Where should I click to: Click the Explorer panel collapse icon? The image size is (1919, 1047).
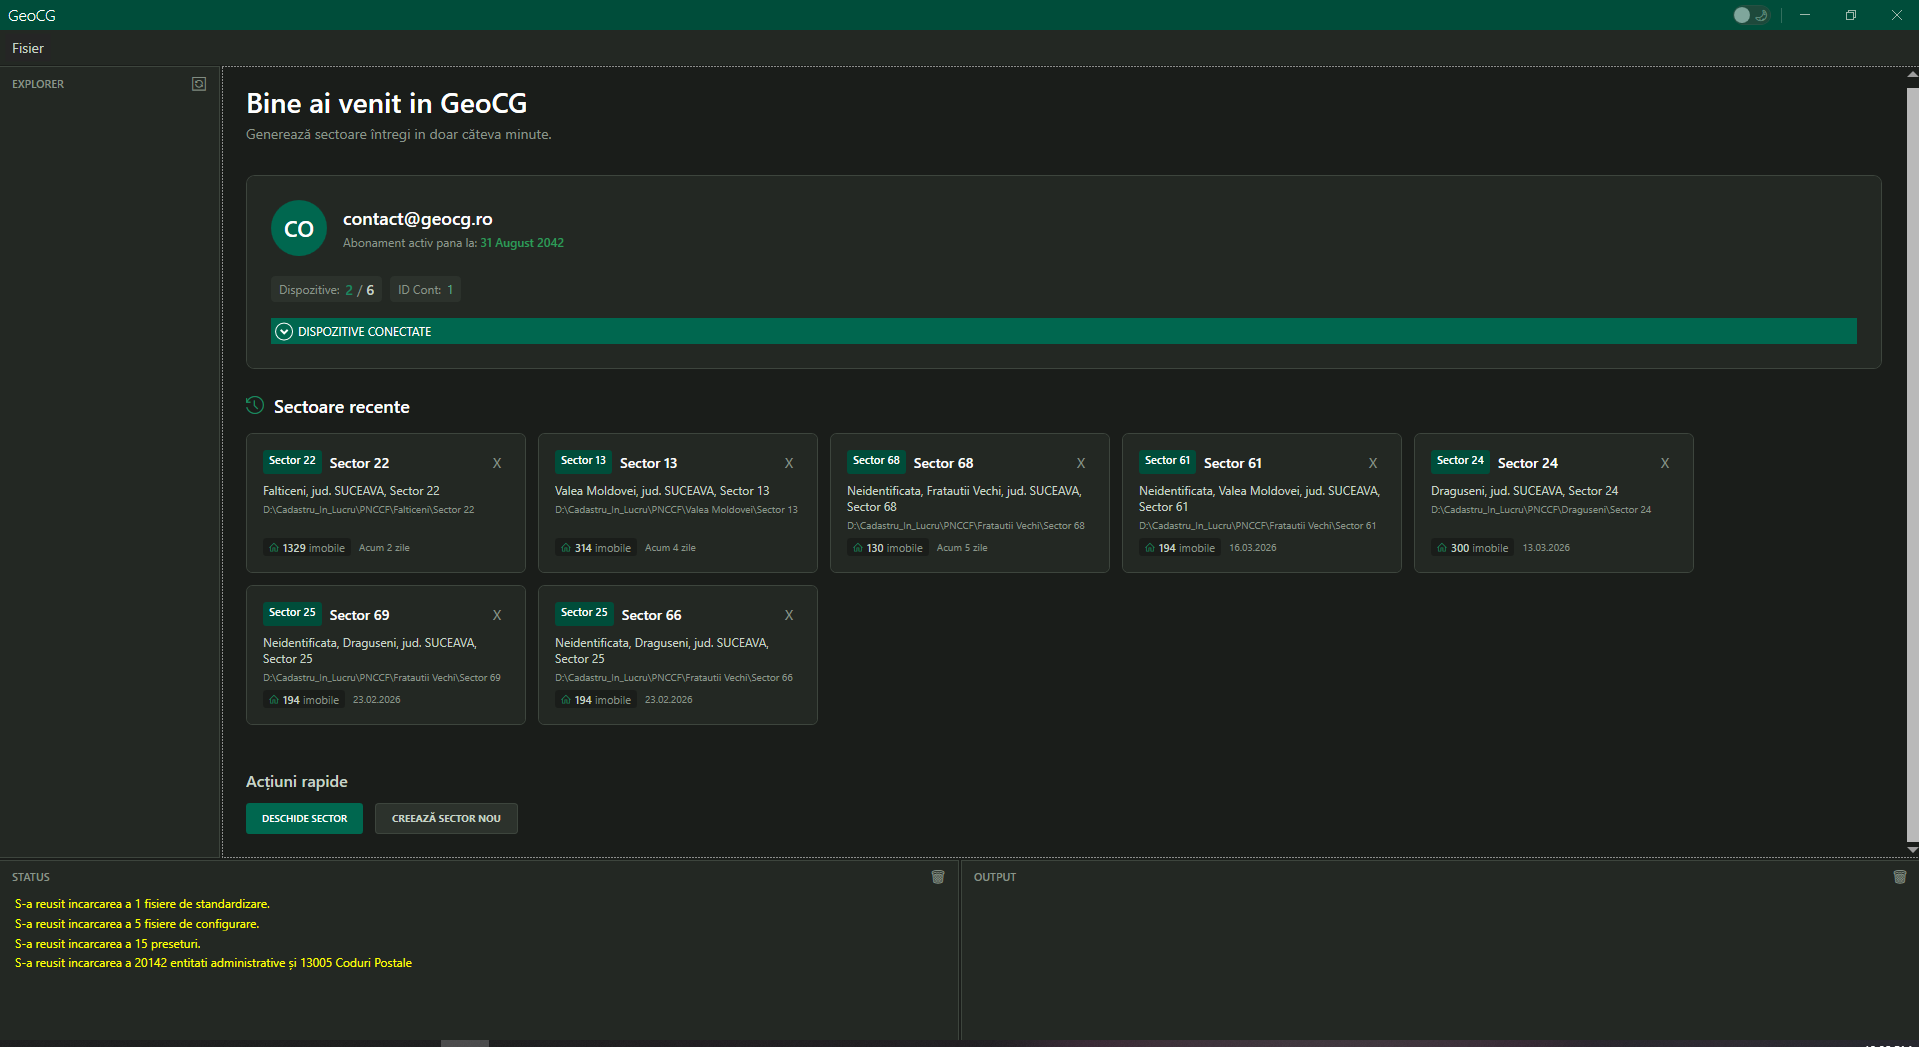tap(199, 84)
